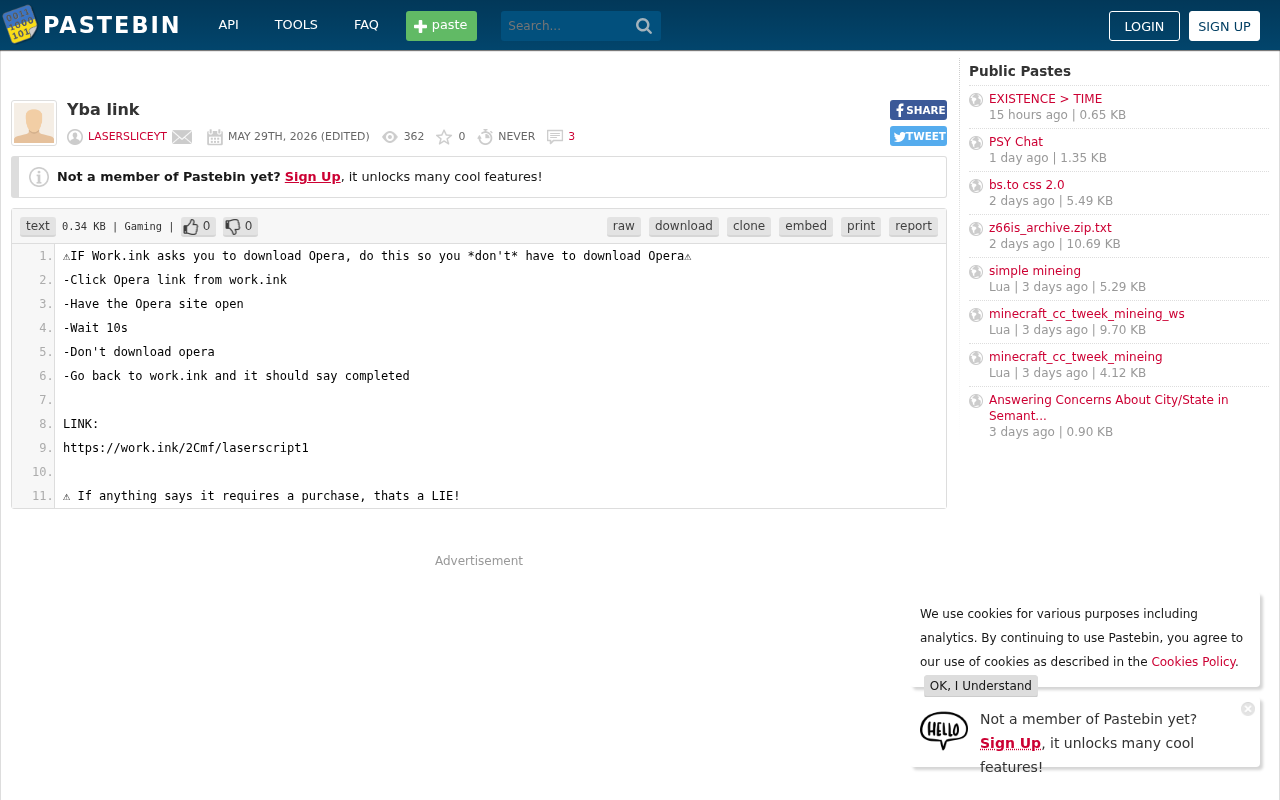Image resolution: width=1280 pixels, height=800 pixels.
Task: Click the LOGIN button
Action: 1144,26
